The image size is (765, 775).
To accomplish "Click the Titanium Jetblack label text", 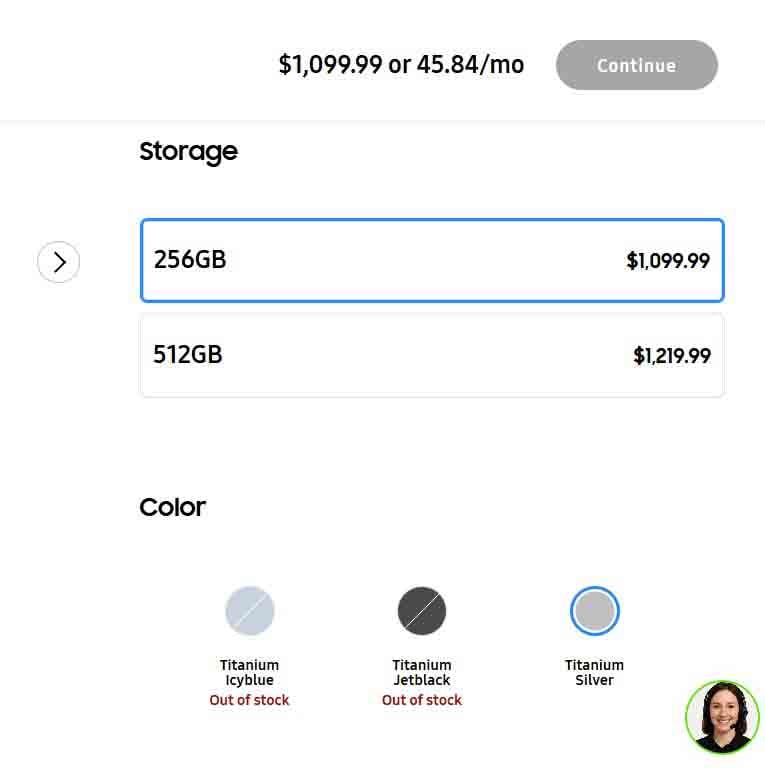I will point(422,672).
